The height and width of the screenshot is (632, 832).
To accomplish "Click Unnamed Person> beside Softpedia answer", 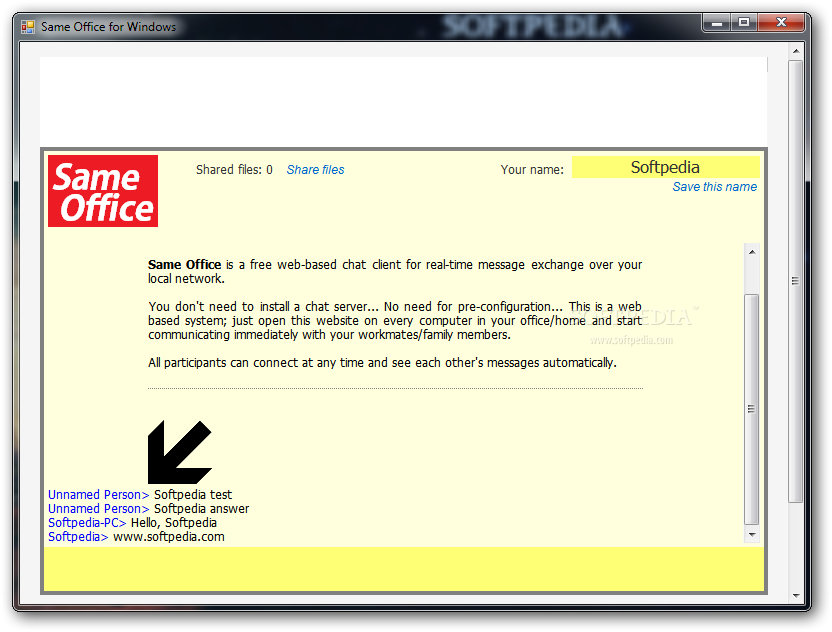I will click(x=98, y=508).
